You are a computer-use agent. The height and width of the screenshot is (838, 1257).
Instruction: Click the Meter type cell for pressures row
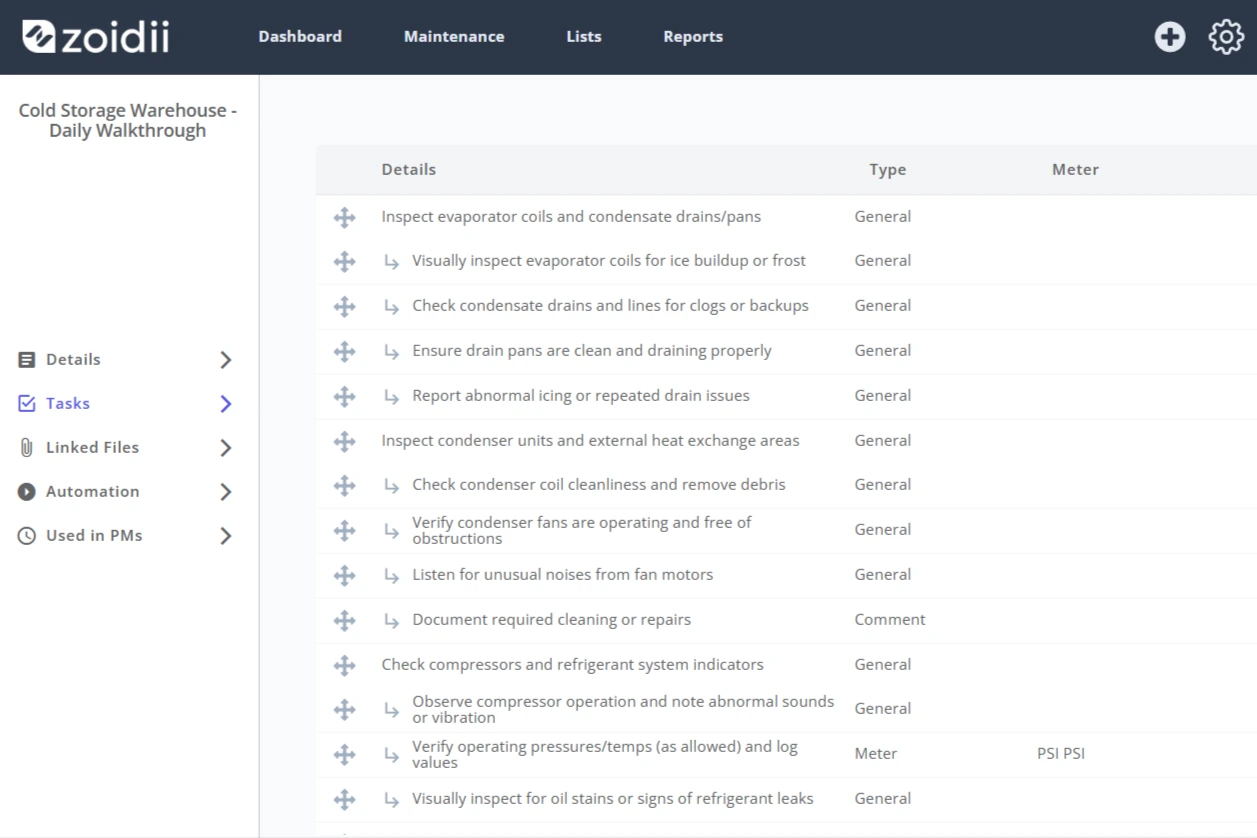point(875,754)
